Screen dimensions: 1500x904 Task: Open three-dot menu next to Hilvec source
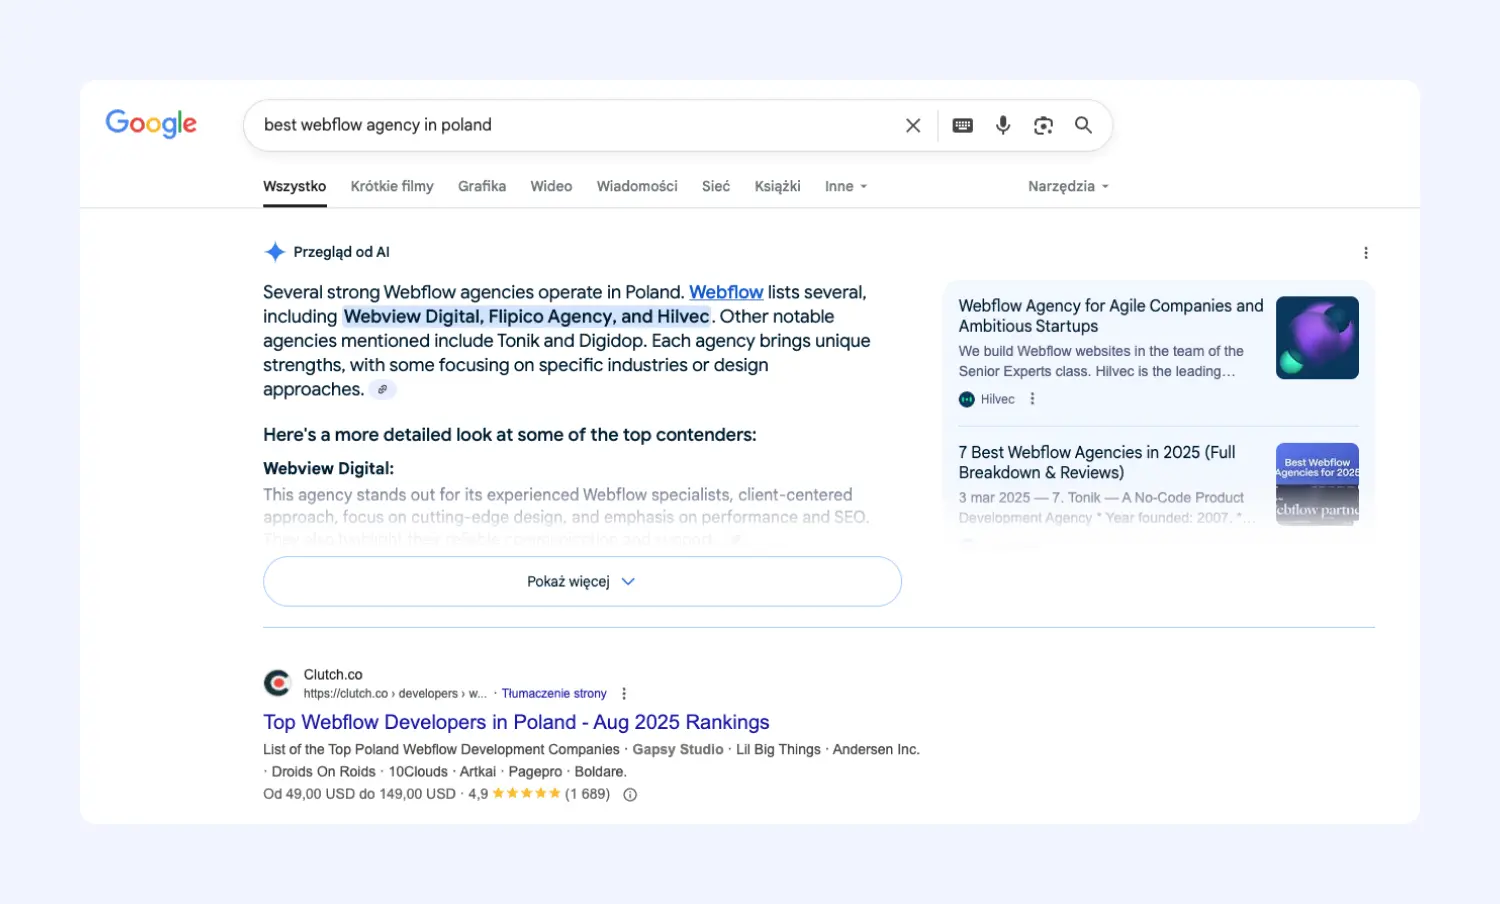pyautogui.click(x=1032, y=399)
